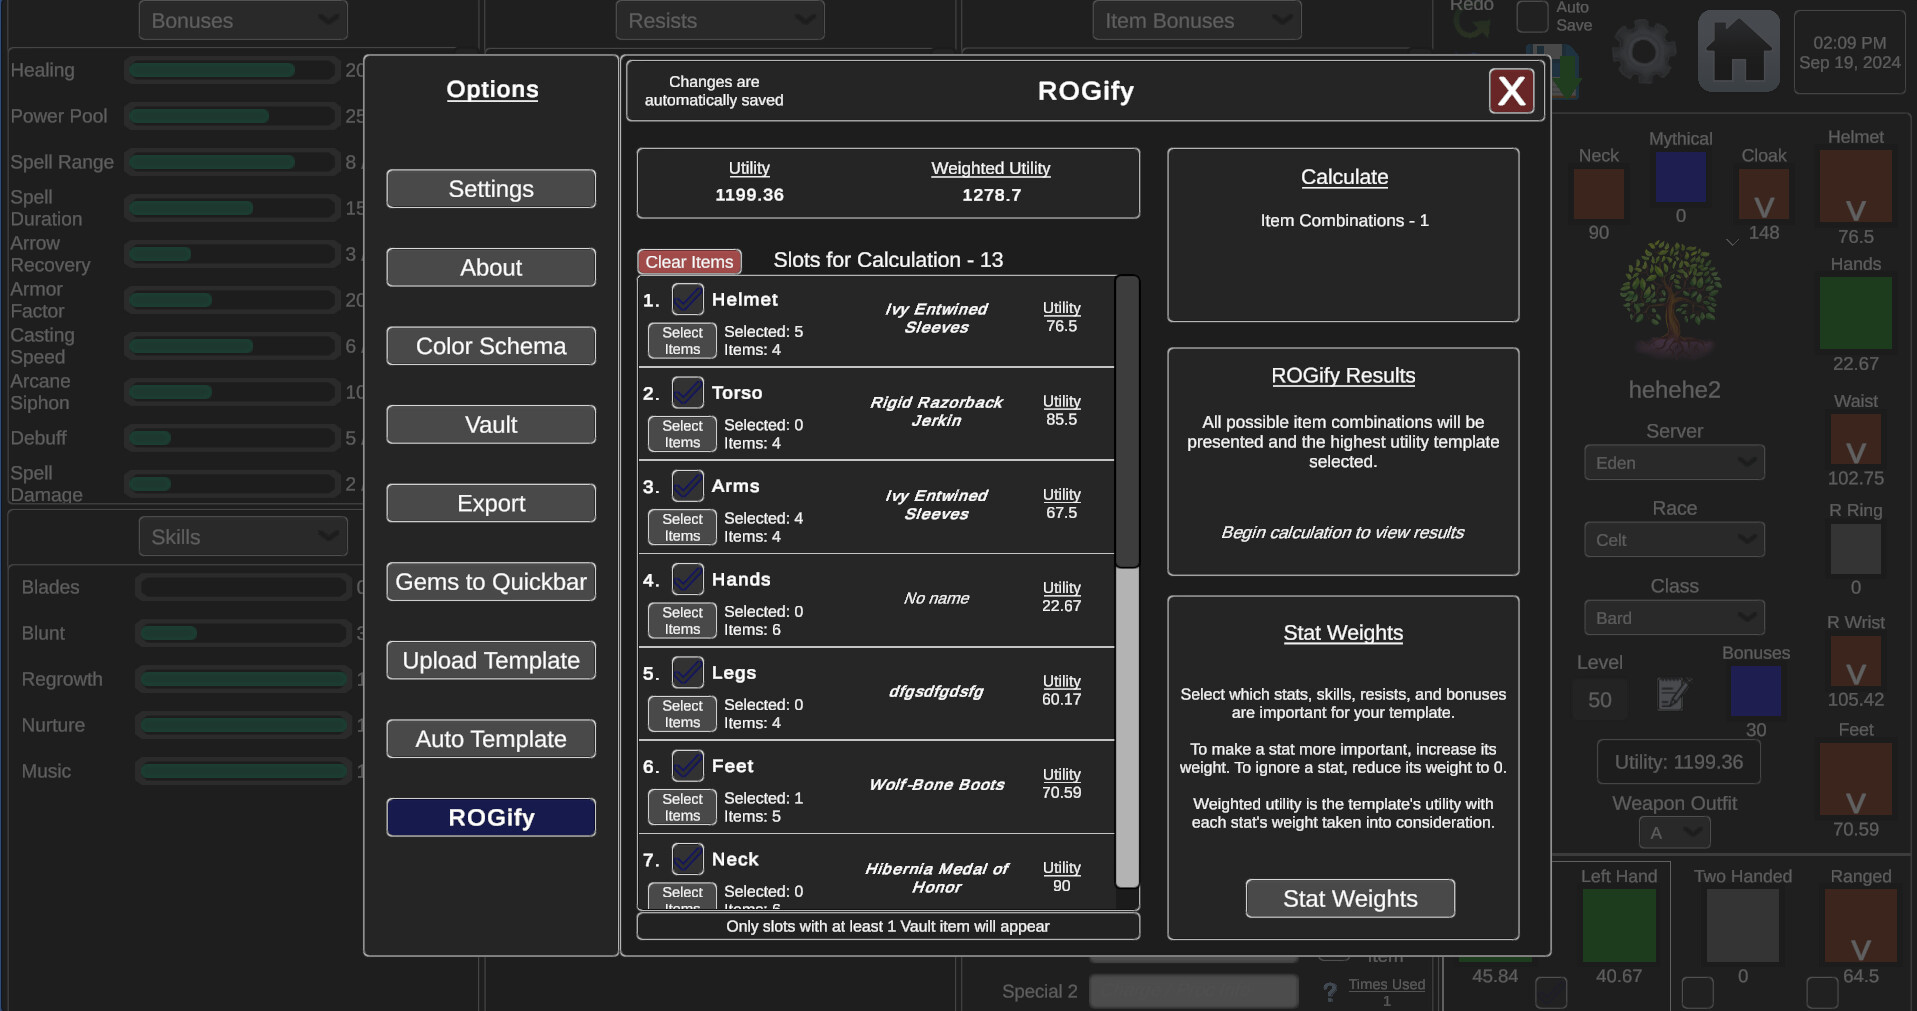
Task: Open the Skills dropdown
Action: pos(242,536)
